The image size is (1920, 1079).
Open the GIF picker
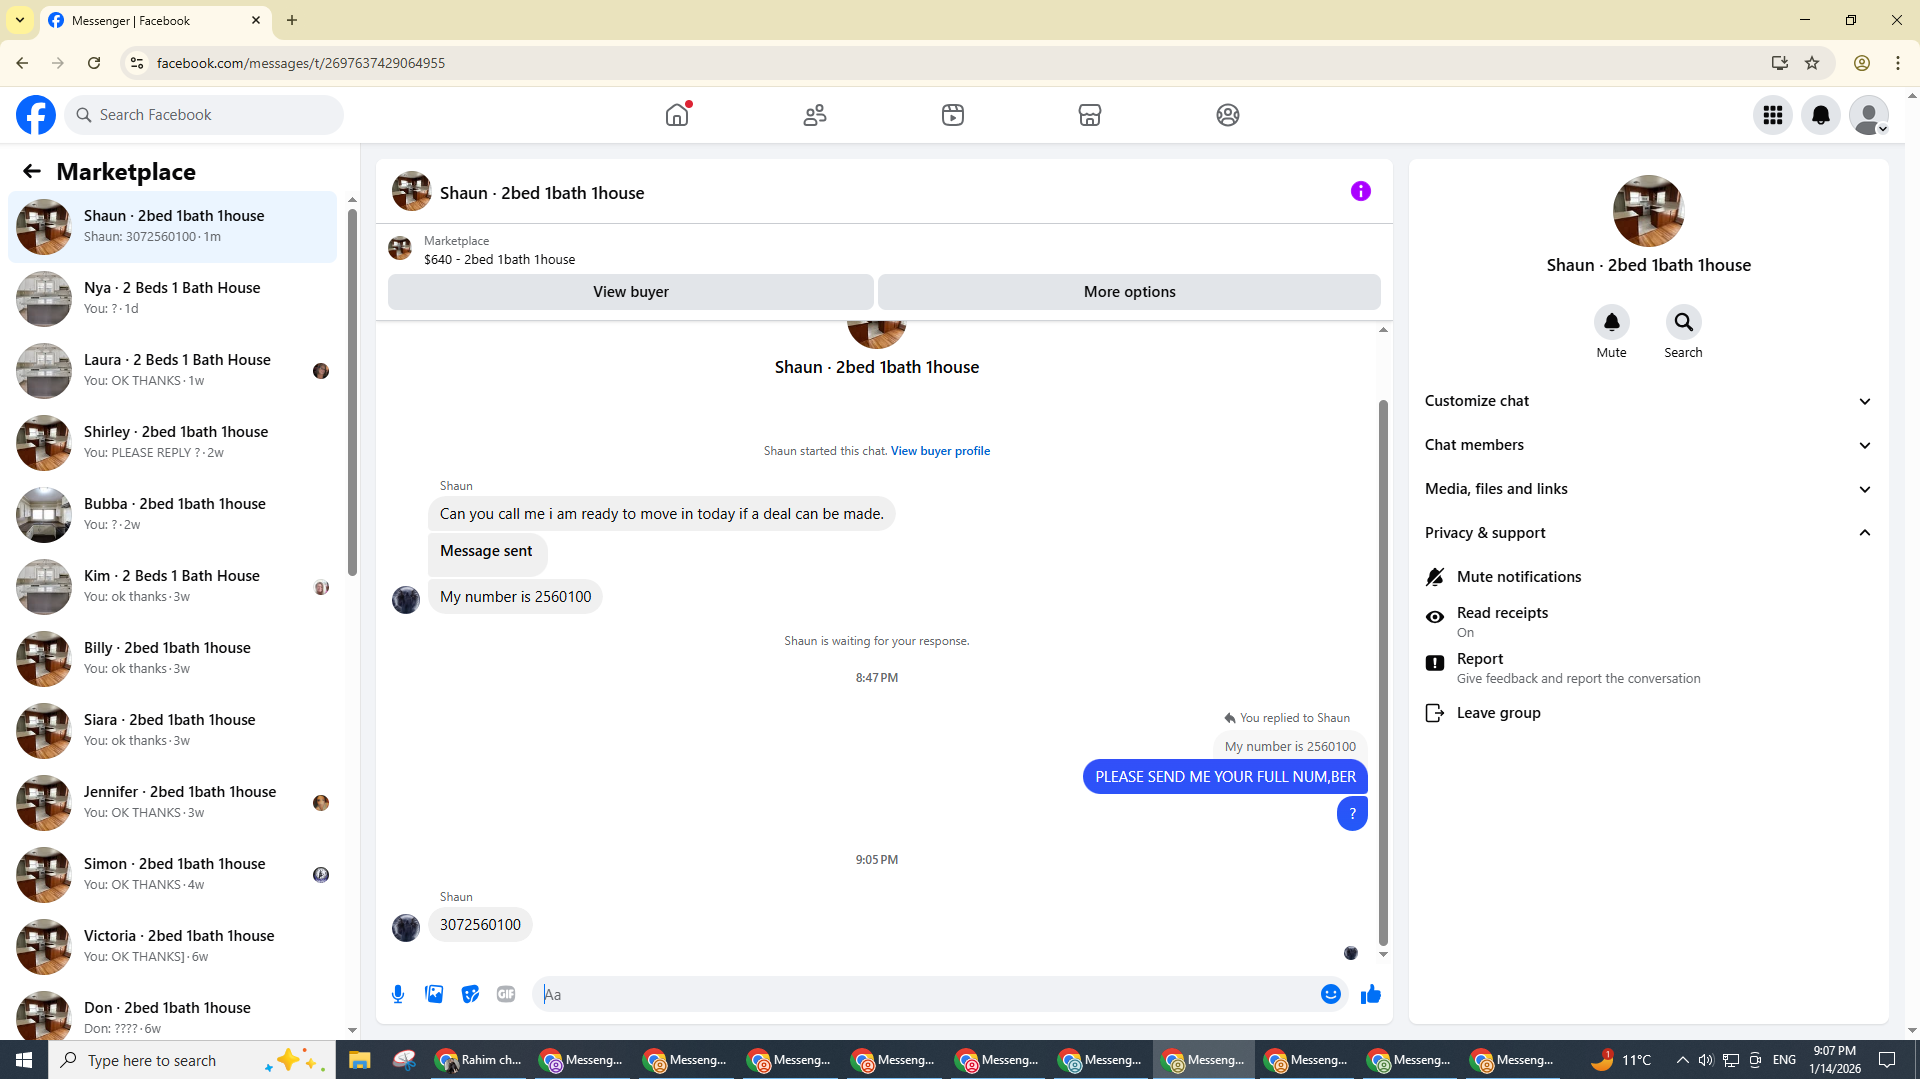[x=506, y=994]
